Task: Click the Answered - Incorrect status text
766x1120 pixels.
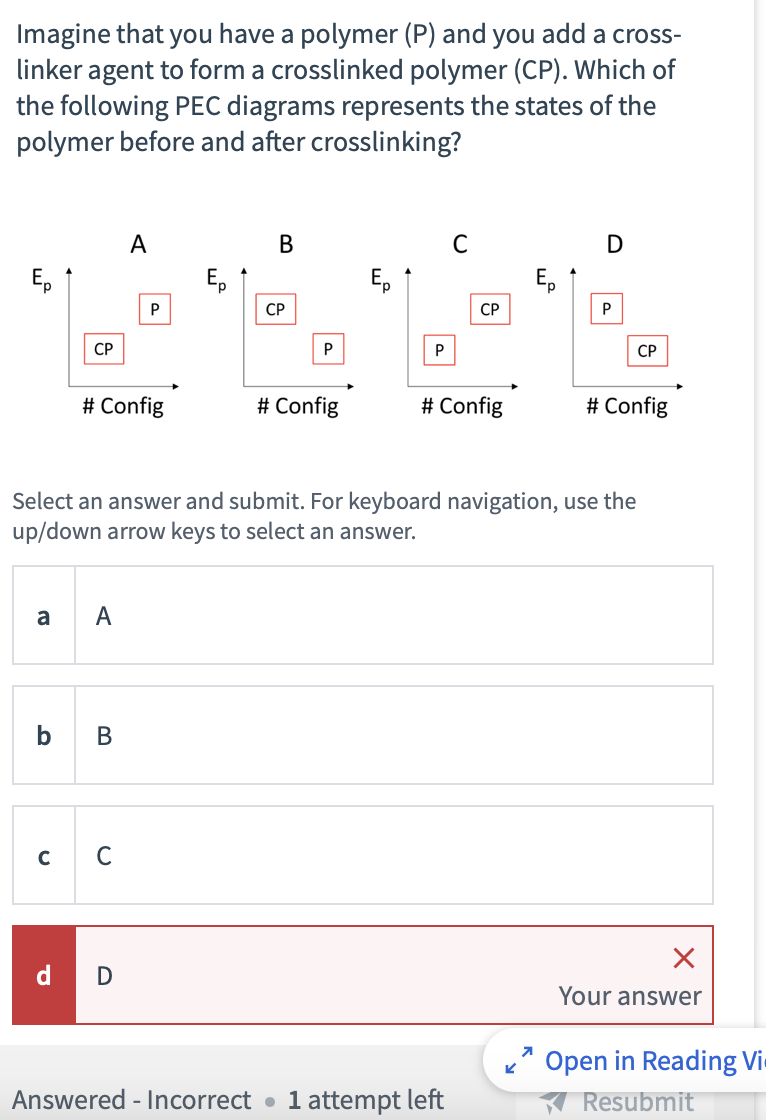Action: (133, 1099)
